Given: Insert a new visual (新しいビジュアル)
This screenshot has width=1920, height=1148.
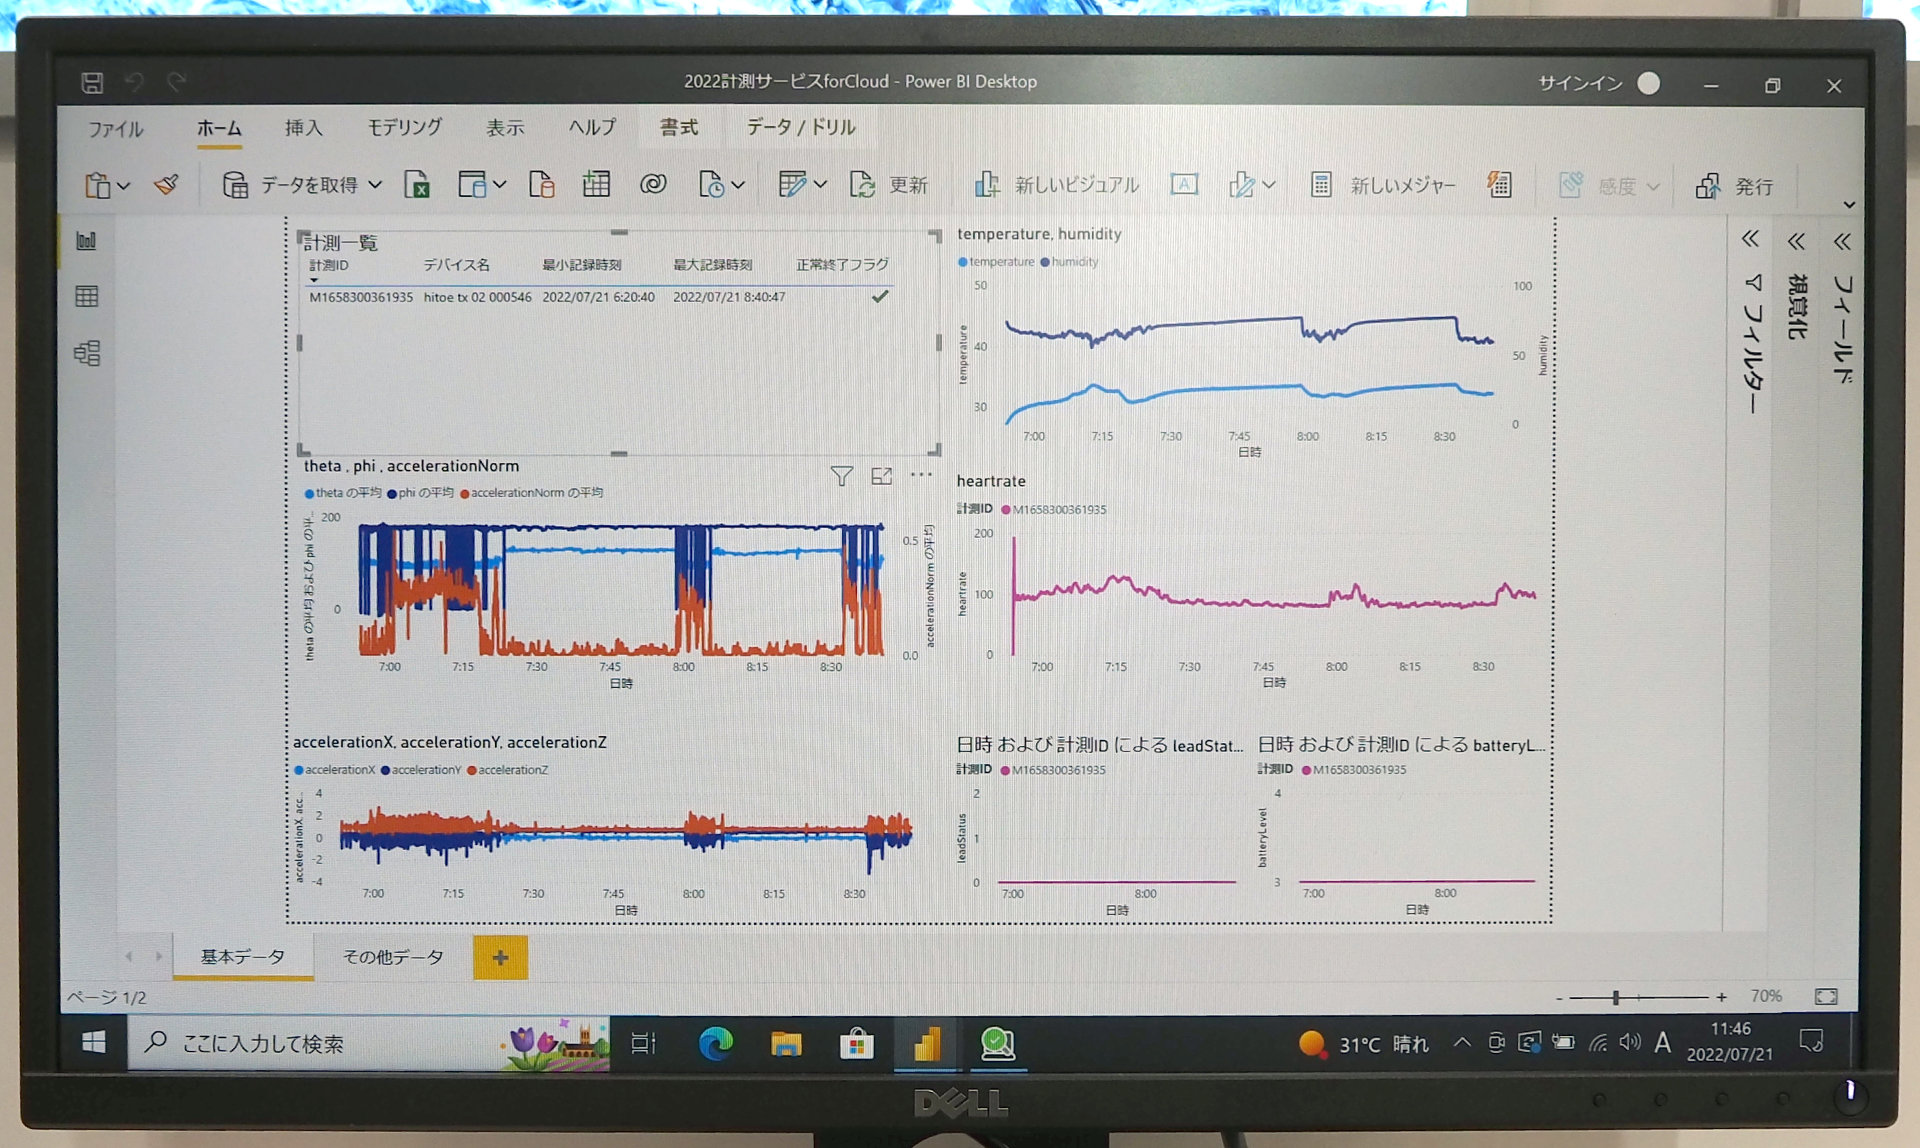Looking at the screenshot, I should 1056,185.
